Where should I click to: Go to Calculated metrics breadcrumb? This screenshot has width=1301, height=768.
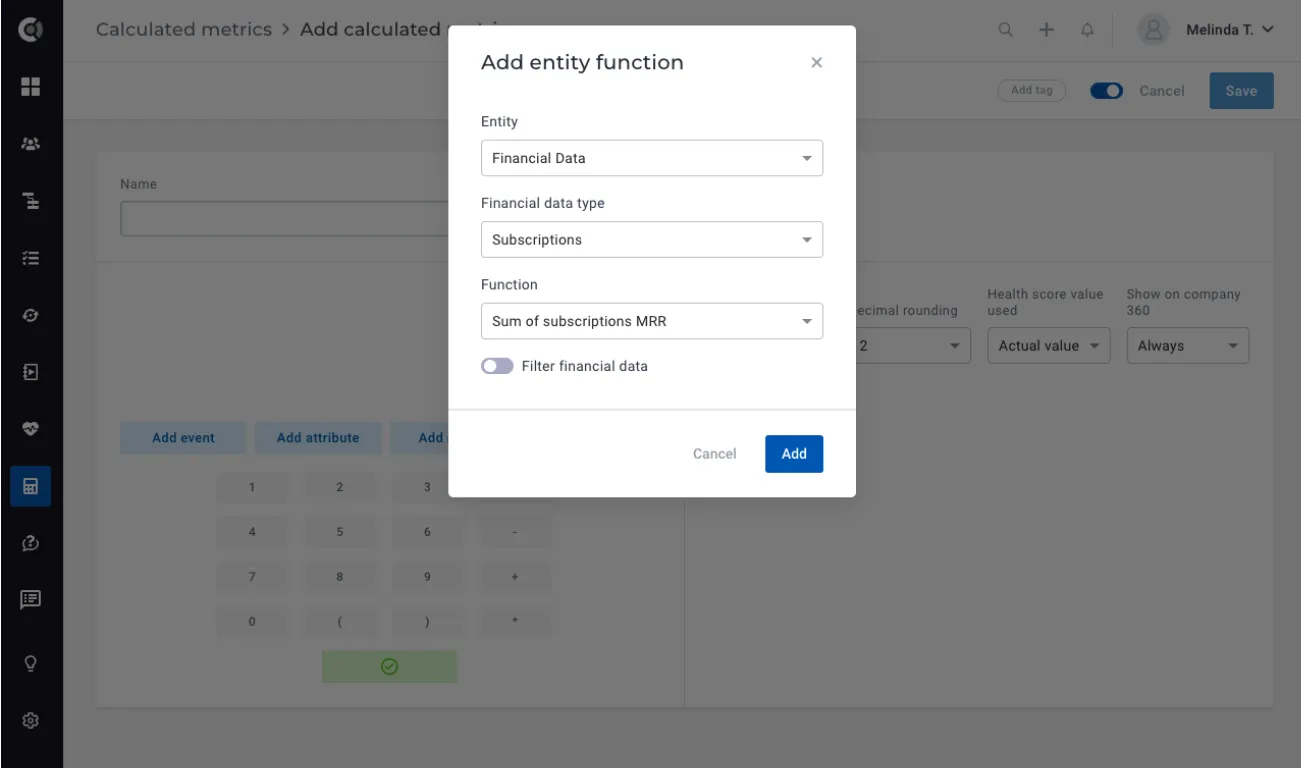click(x=184, y=29)
